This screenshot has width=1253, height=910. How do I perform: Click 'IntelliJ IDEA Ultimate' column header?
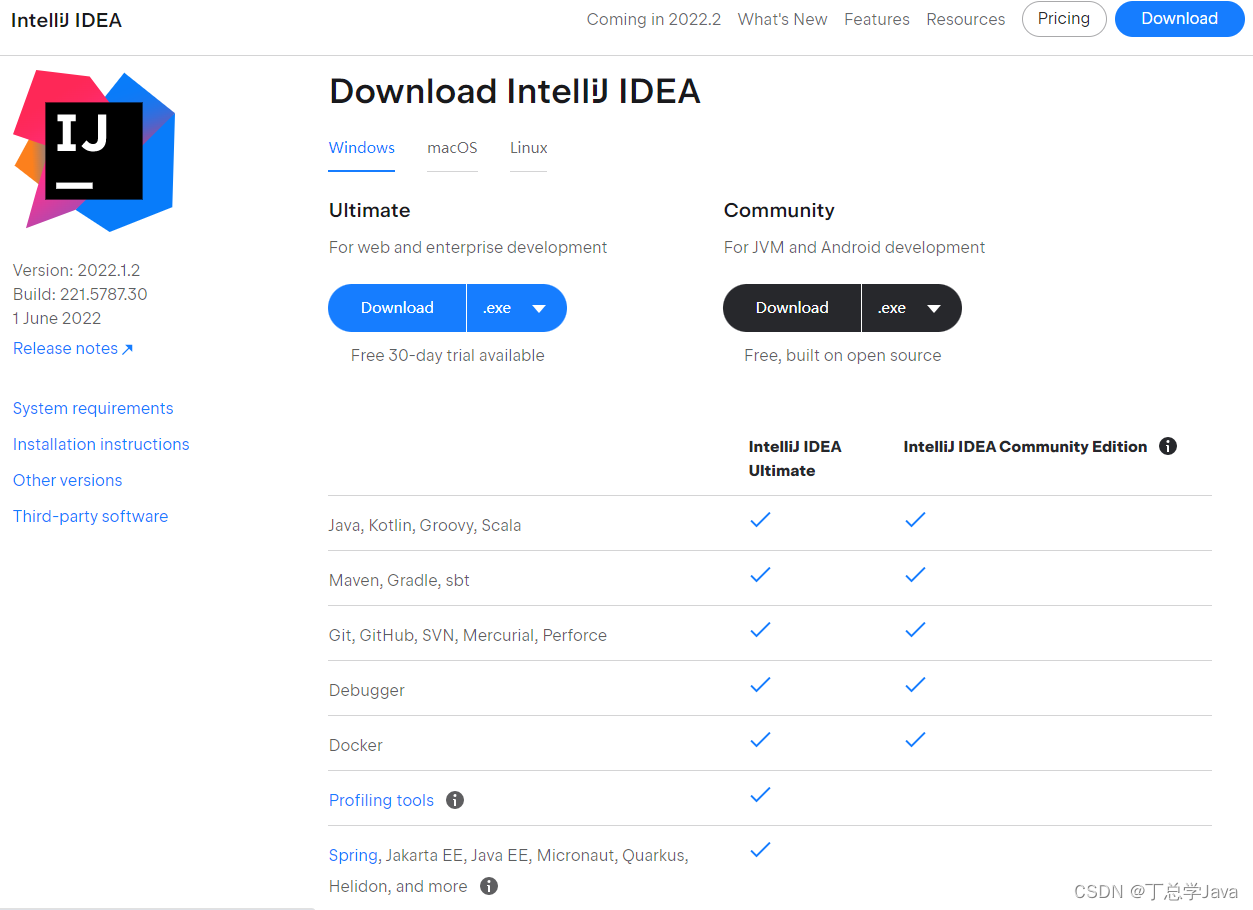pyautogui.click(x=795, y=458)
